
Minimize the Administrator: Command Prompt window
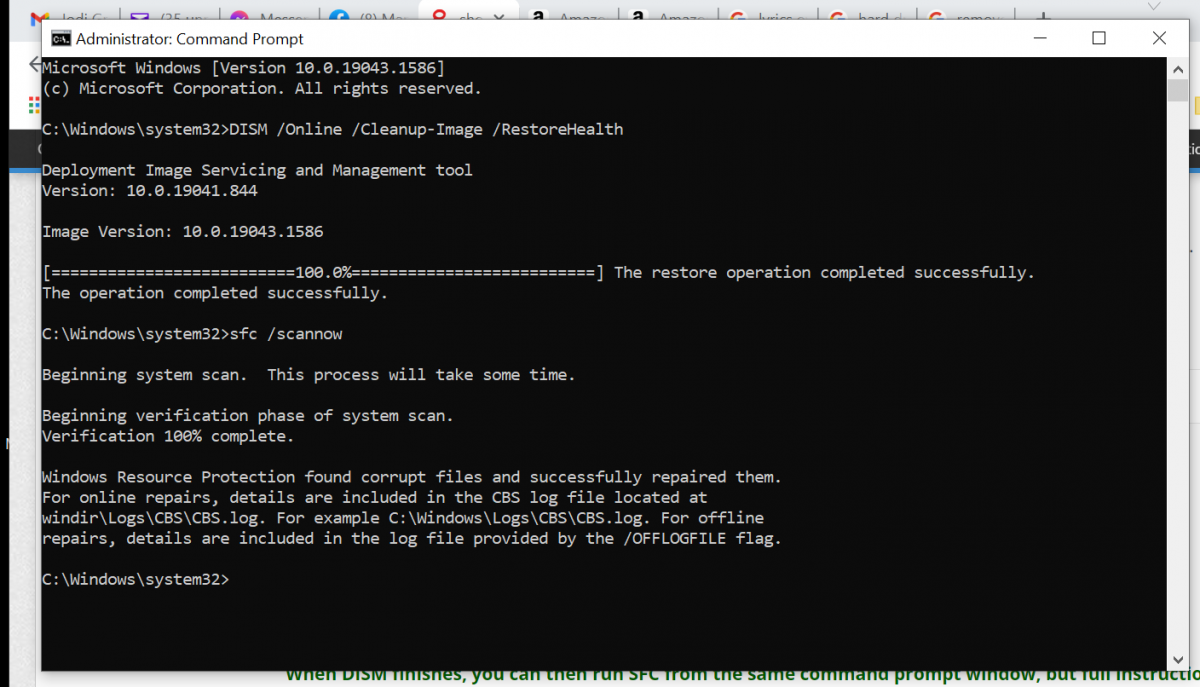(x=1039, y=39)
